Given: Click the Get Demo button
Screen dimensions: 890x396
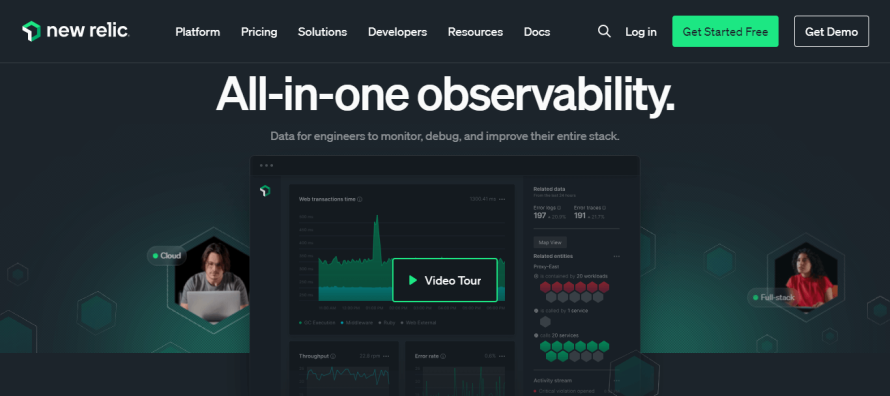Looking at the screenshot, I should [x=831, y=31].
